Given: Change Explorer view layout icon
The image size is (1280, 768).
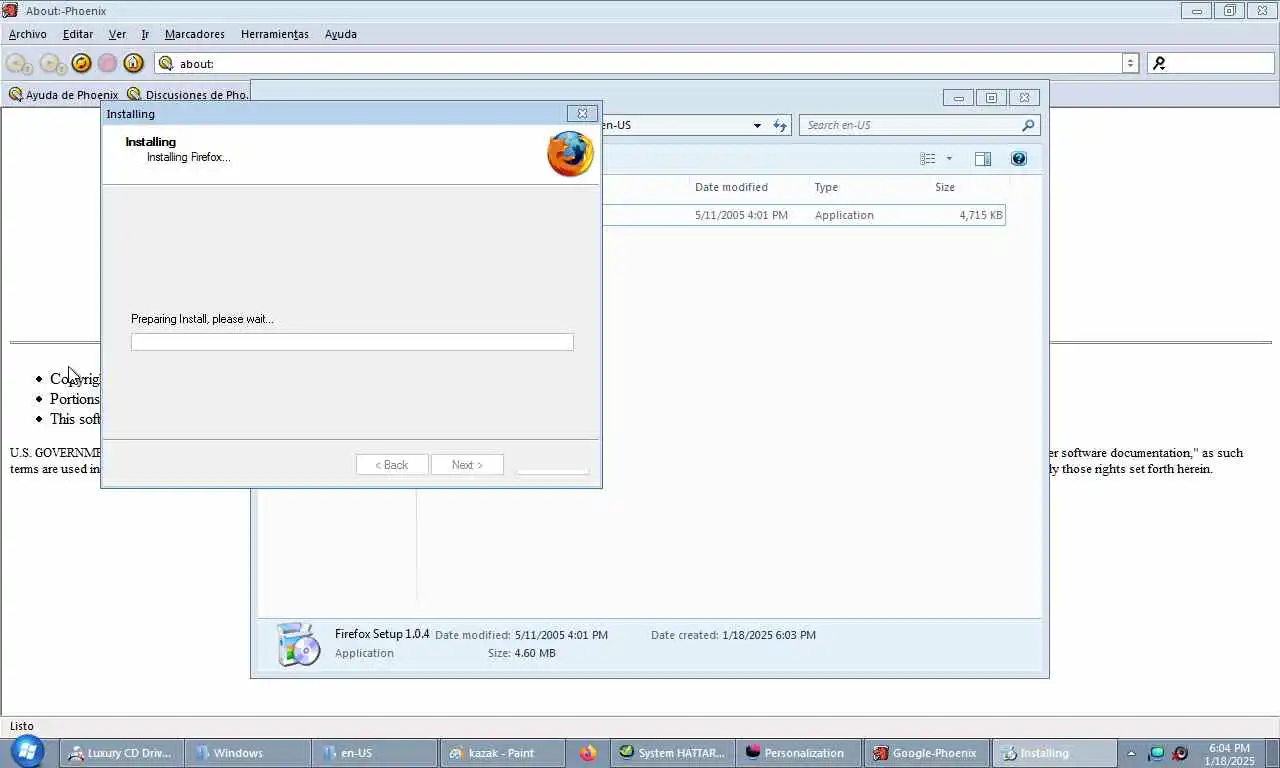Looking at the screenshot, I should tap(928, 159).
